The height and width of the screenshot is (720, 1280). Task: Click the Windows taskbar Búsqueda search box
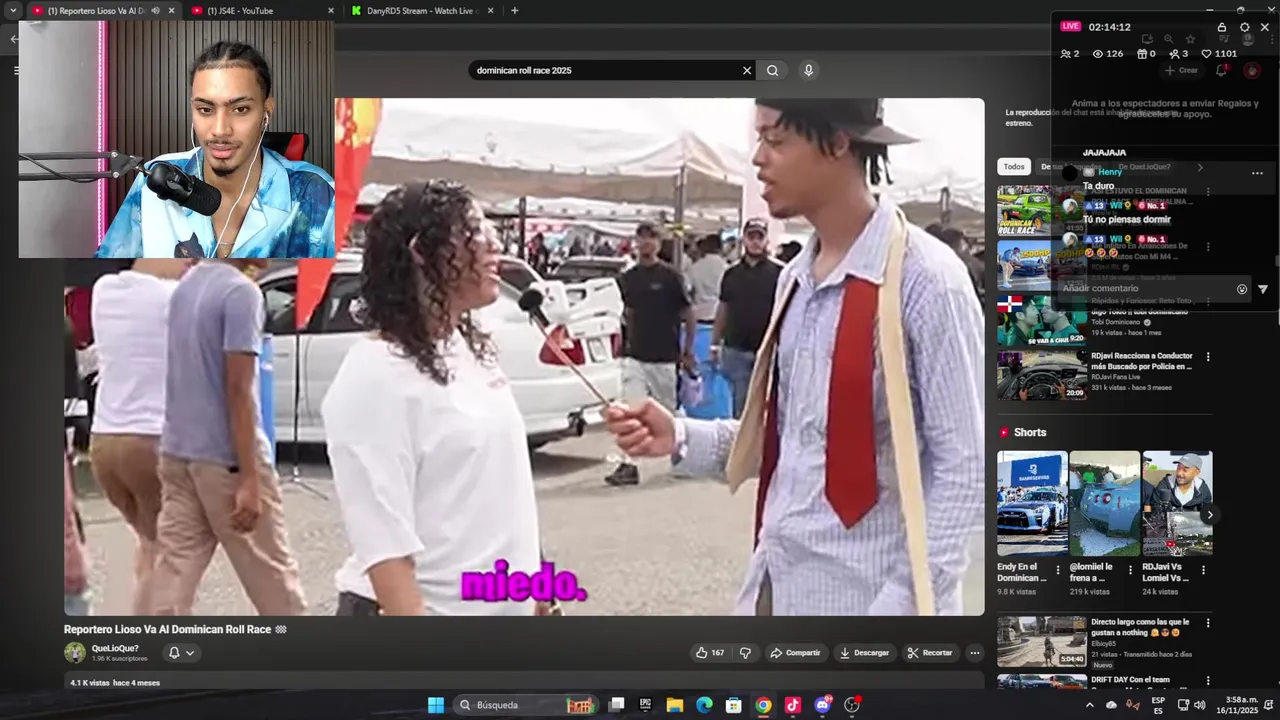pos(526,705)
